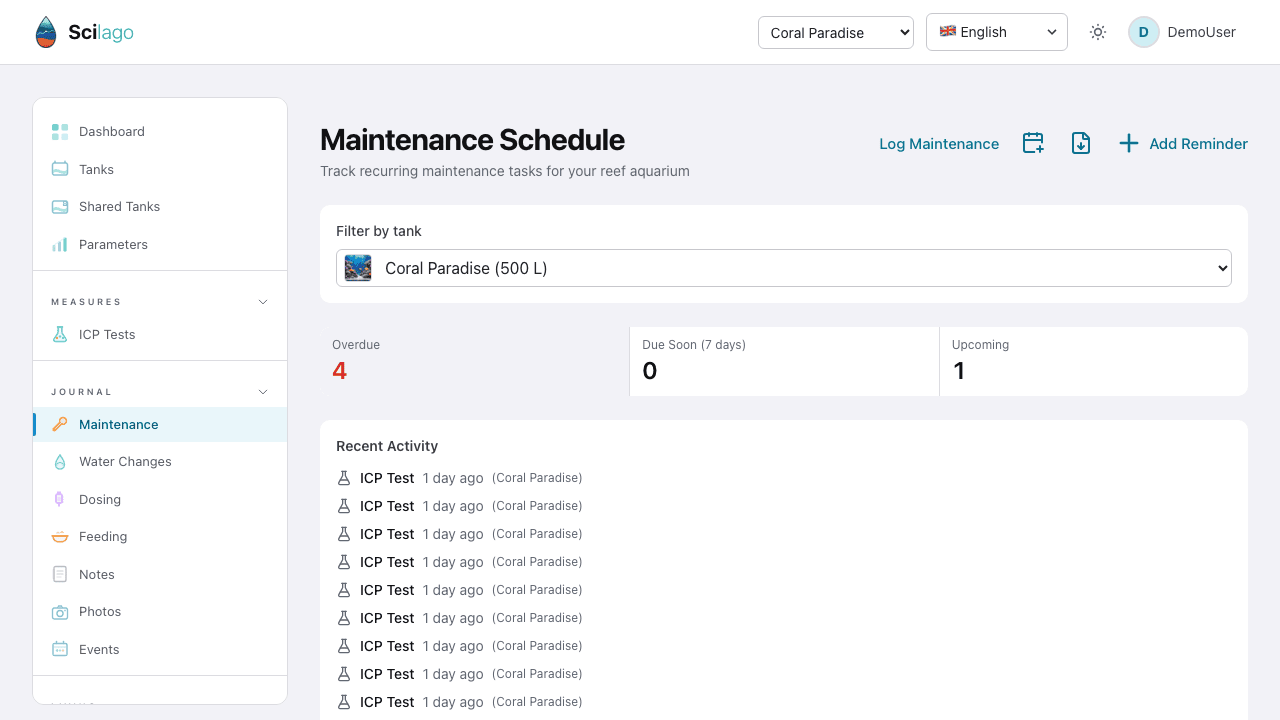Click the Dosing syringe icon

click(x=60, y=499)
